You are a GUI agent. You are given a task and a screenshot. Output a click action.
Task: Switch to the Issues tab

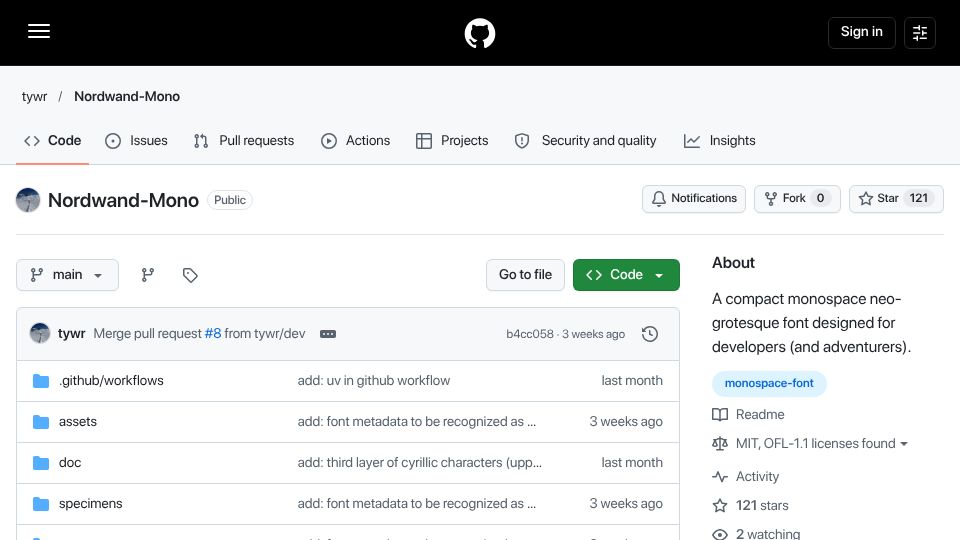(x=136, y=141)
